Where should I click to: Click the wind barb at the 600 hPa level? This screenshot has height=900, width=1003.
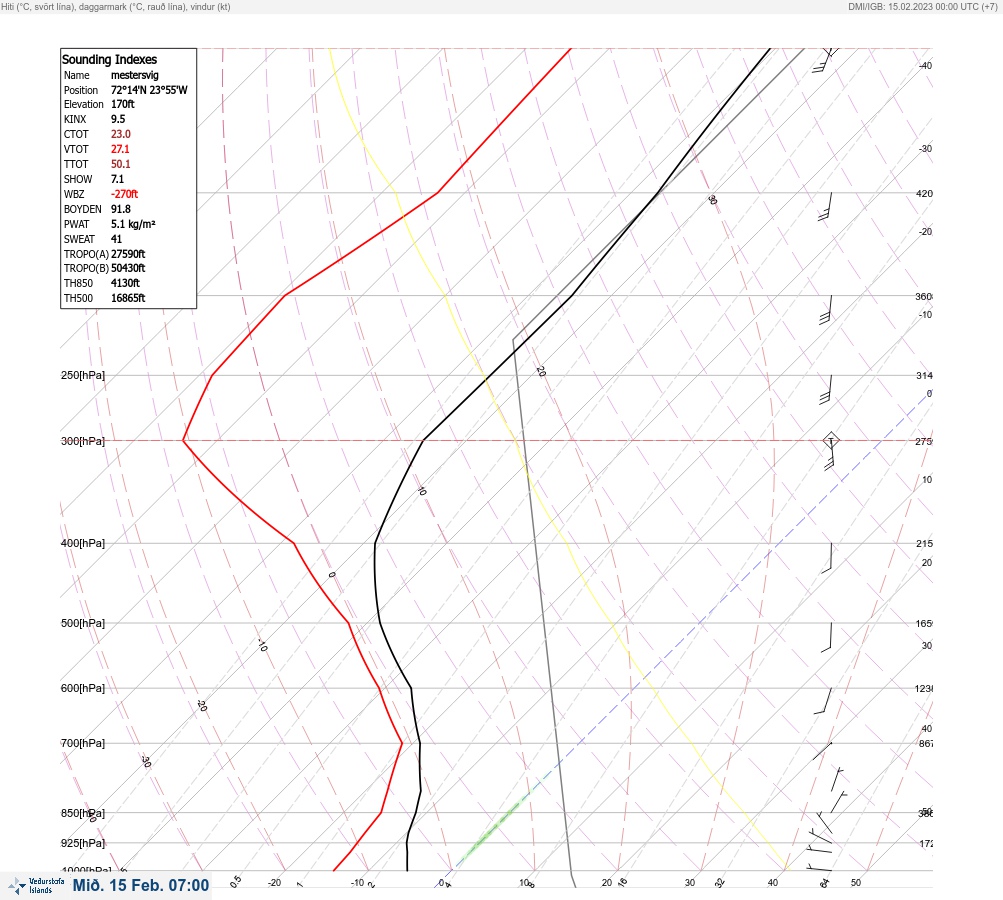pos(823,701)
